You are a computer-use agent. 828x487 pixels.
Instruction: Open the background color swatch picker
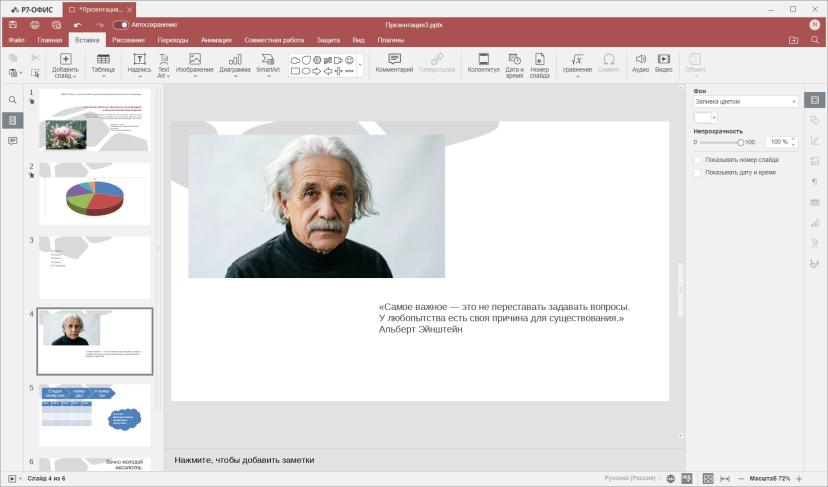(705, 117)
